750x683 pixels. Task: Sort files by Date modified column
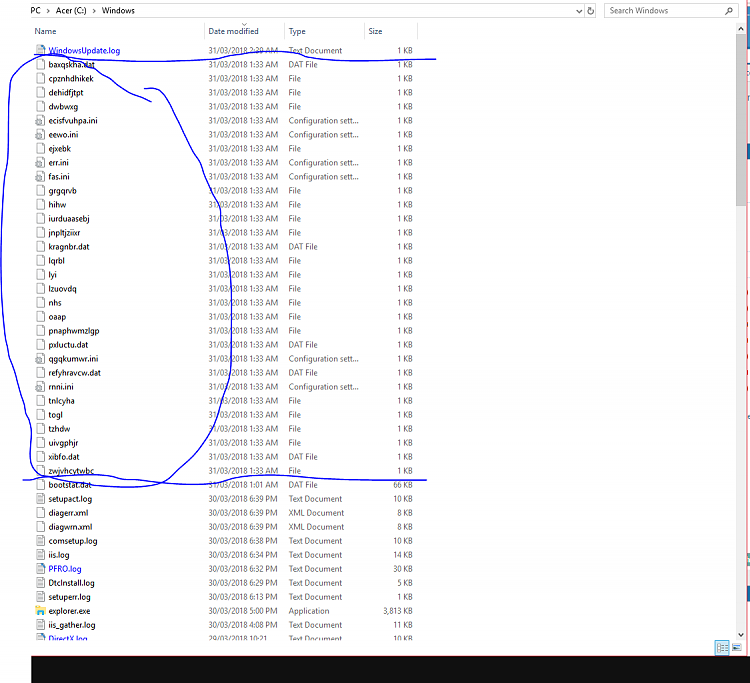233,31
